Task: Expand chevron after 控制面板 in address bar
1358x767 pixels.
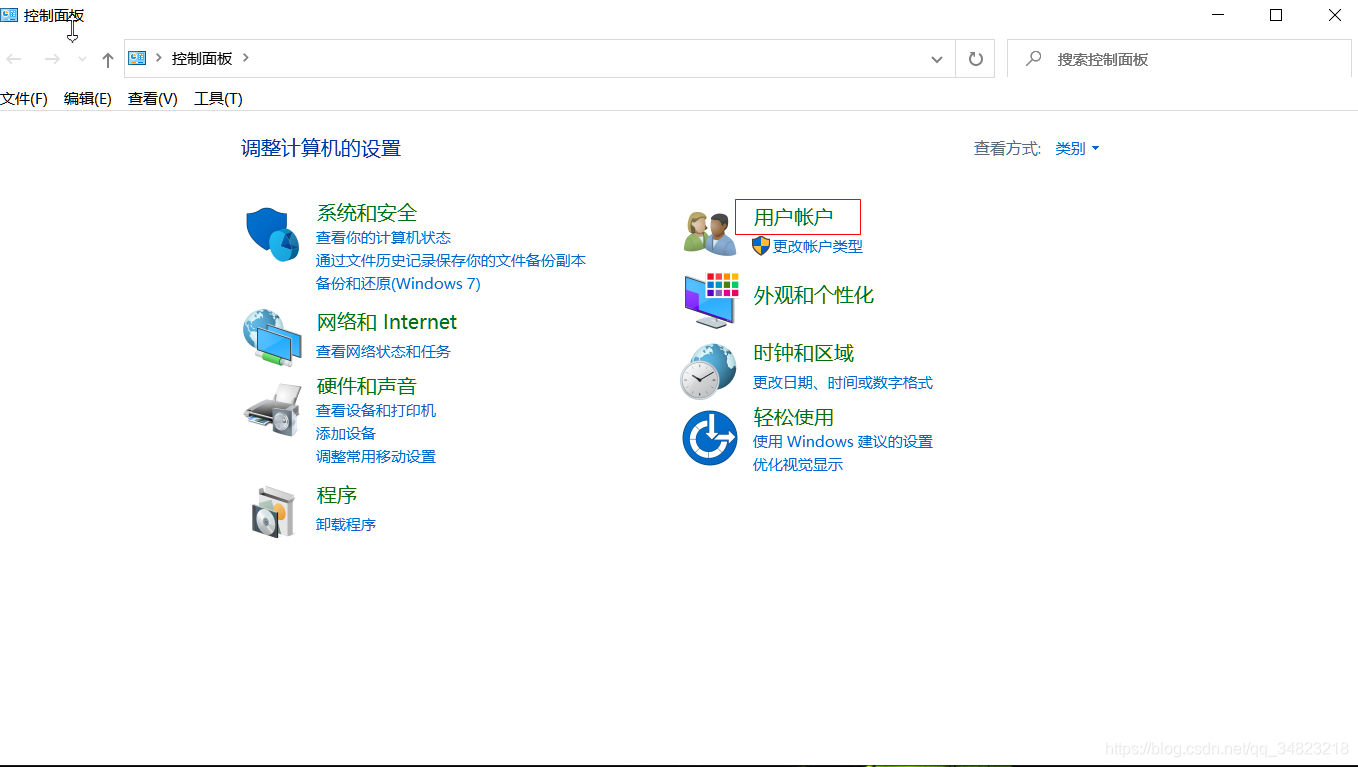Action: coord(246,58)
